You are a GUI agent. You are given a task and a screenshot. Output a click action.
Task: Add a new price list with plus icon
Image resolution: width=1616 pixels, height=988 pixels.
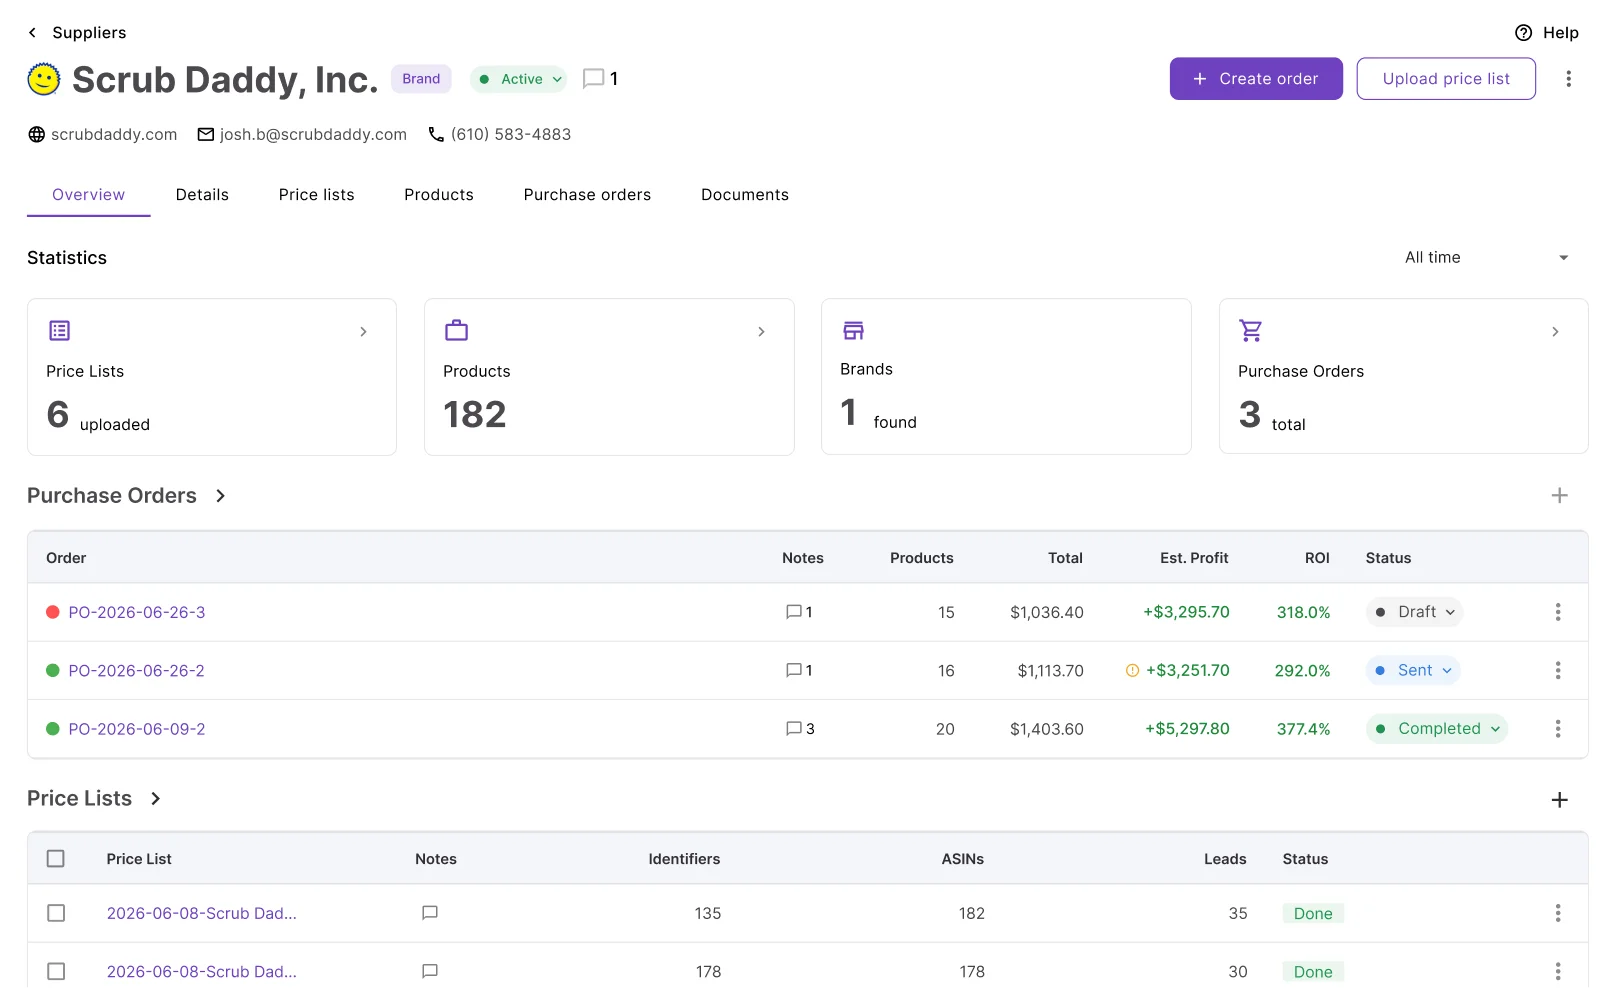[1559, 800]
